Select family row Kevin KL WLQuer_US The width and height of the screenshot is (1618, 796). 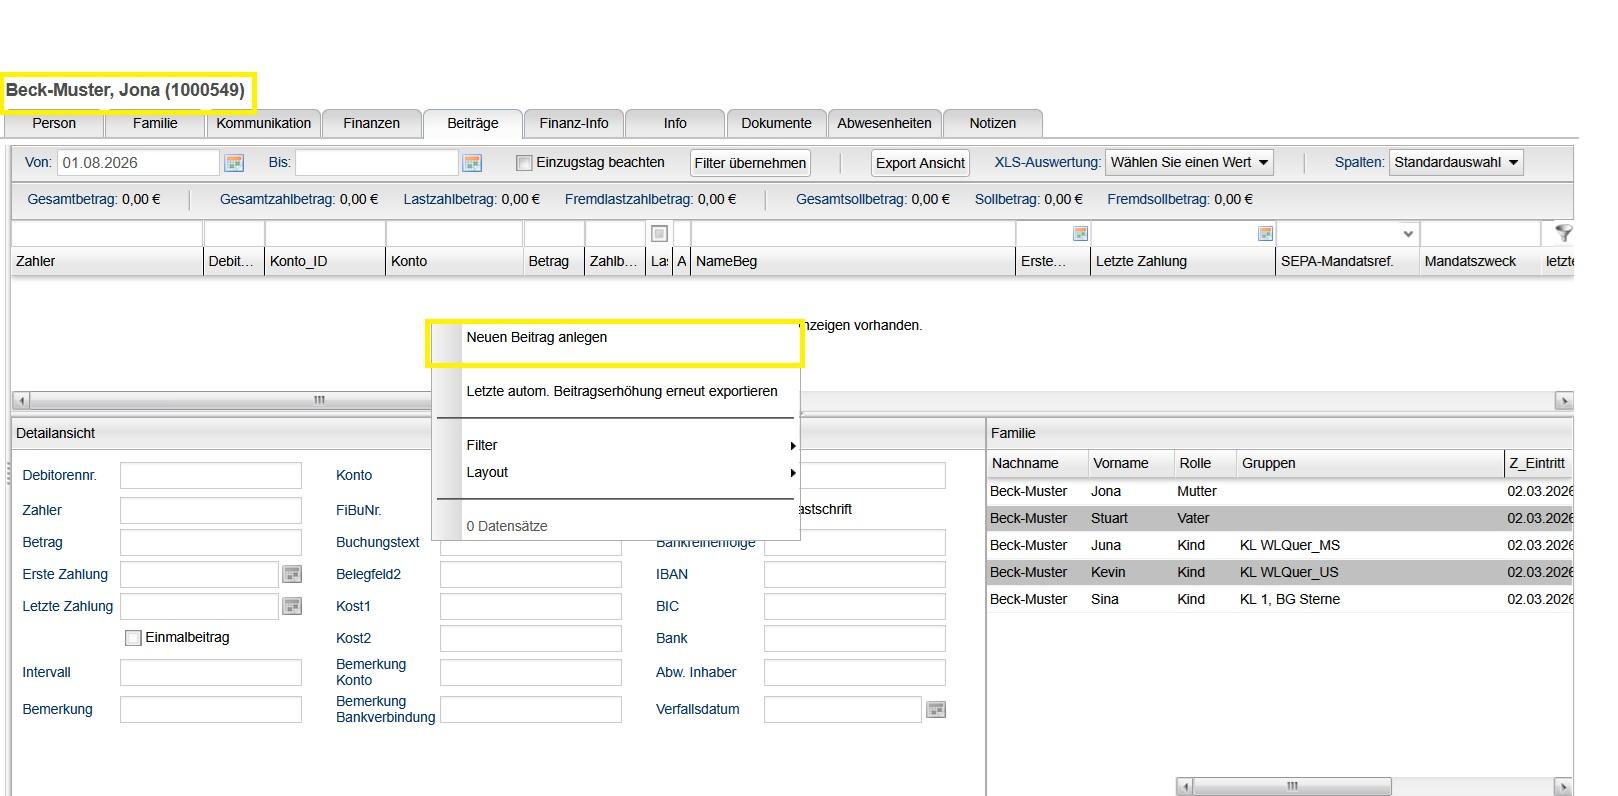coord(1280,573)
